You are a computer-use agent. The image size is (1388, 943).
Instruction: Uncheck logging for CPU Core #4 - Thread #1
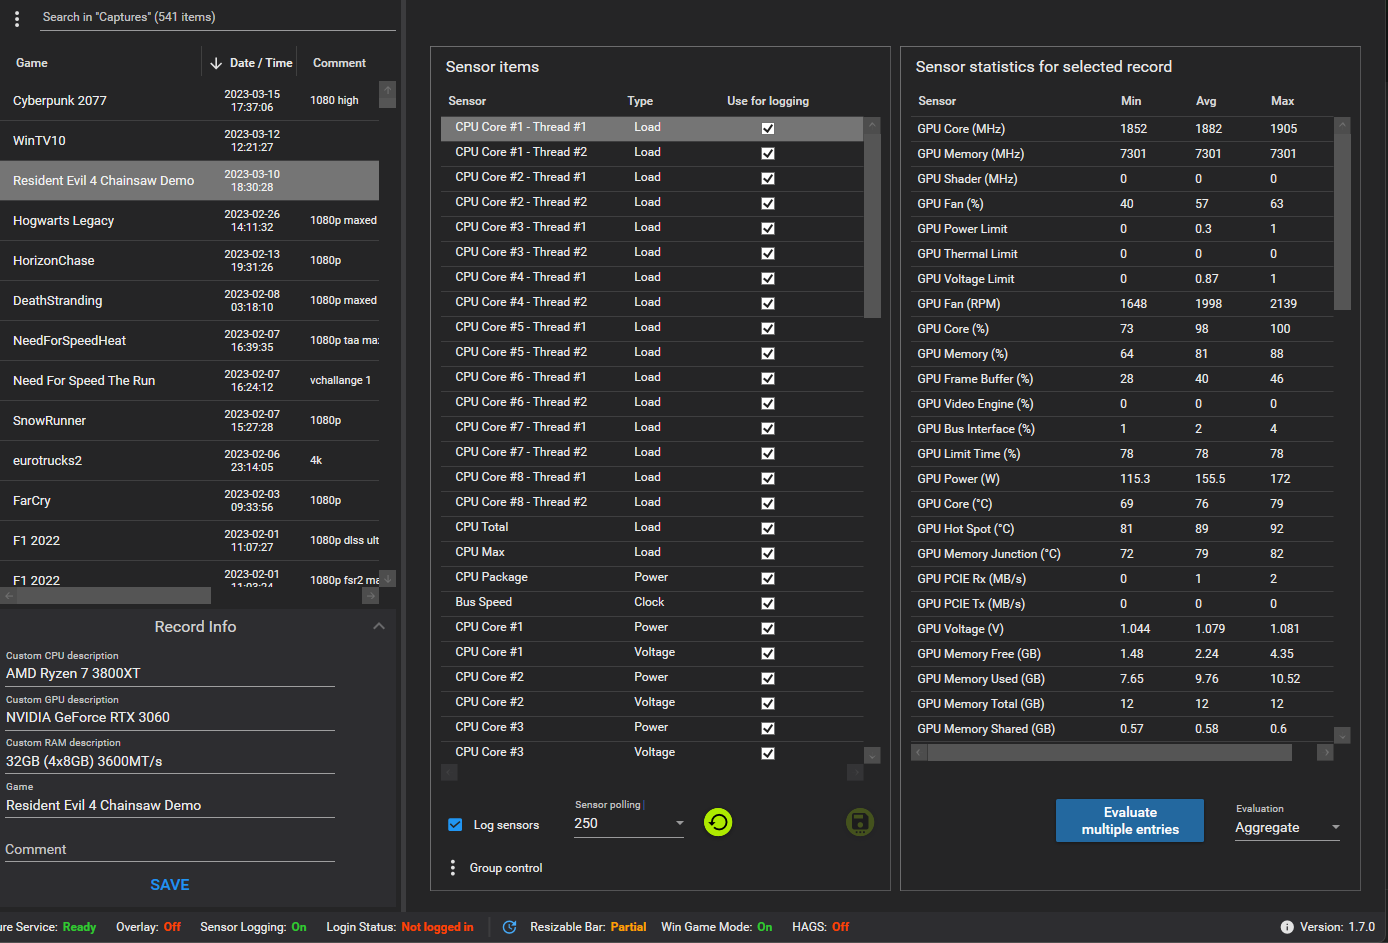(x=768, y=278)
